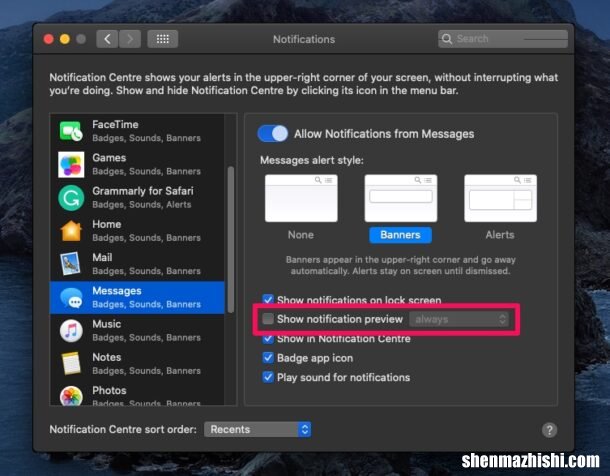610x476 pixels.
Task: Uncheck the Badge app icon checkbox
Action: [268, 358]
